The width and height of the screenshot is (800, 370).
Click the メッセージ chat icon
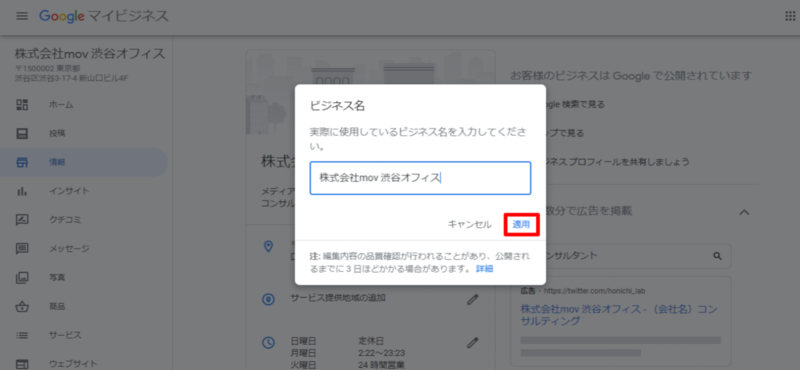click(22, 249)
